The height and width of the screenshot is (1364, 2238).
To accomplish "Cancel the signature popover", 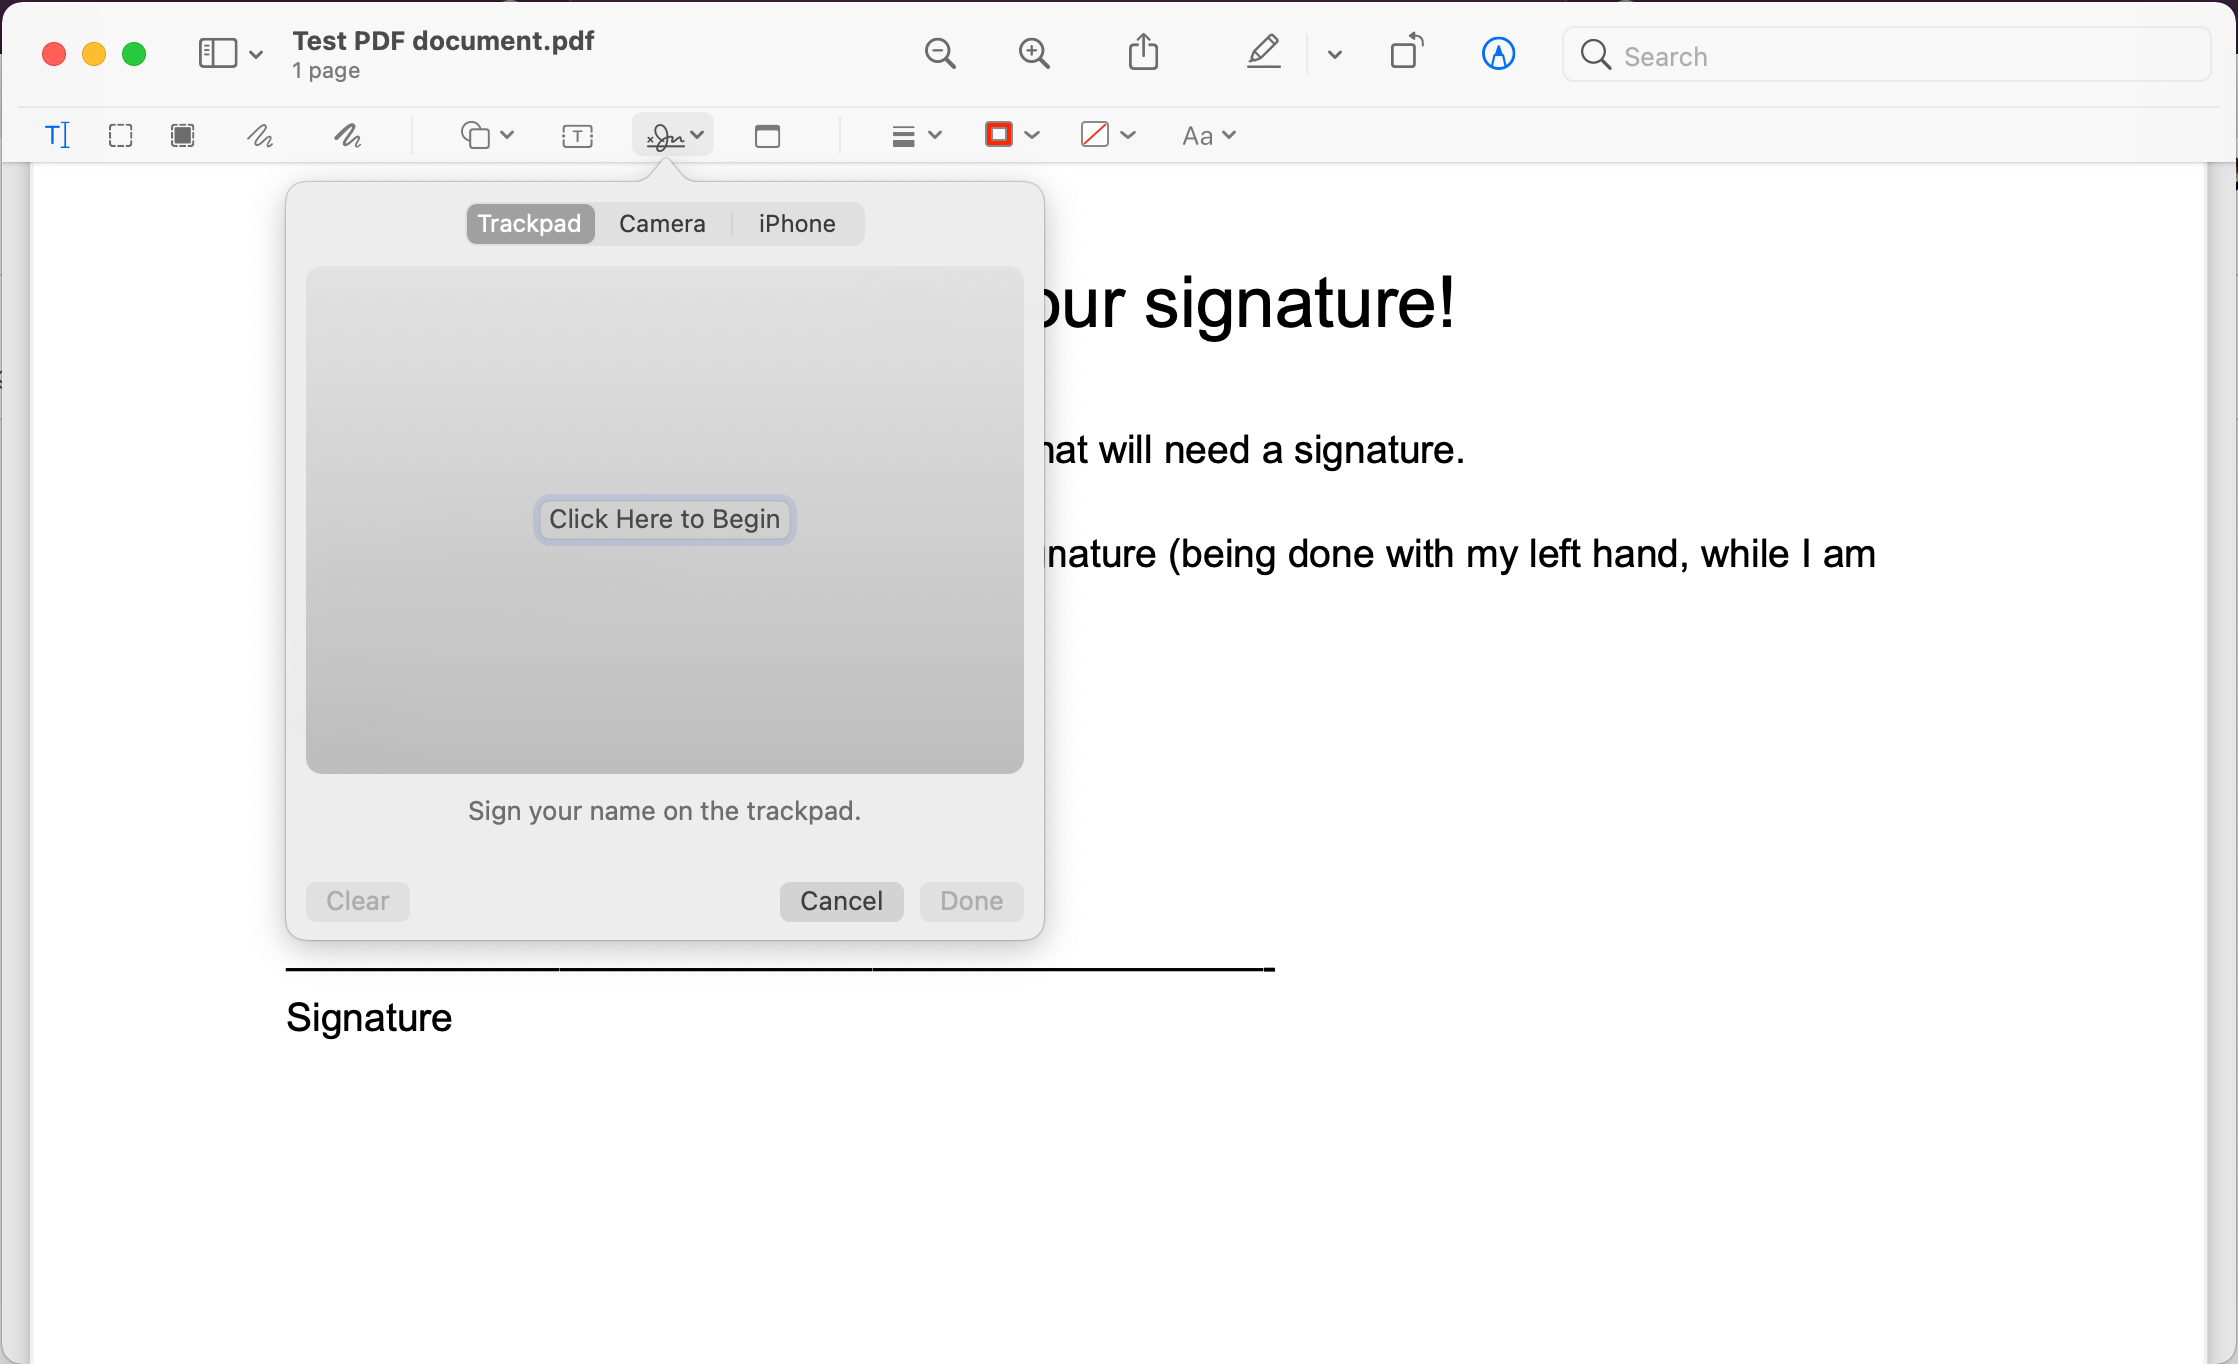I will 841,901.
